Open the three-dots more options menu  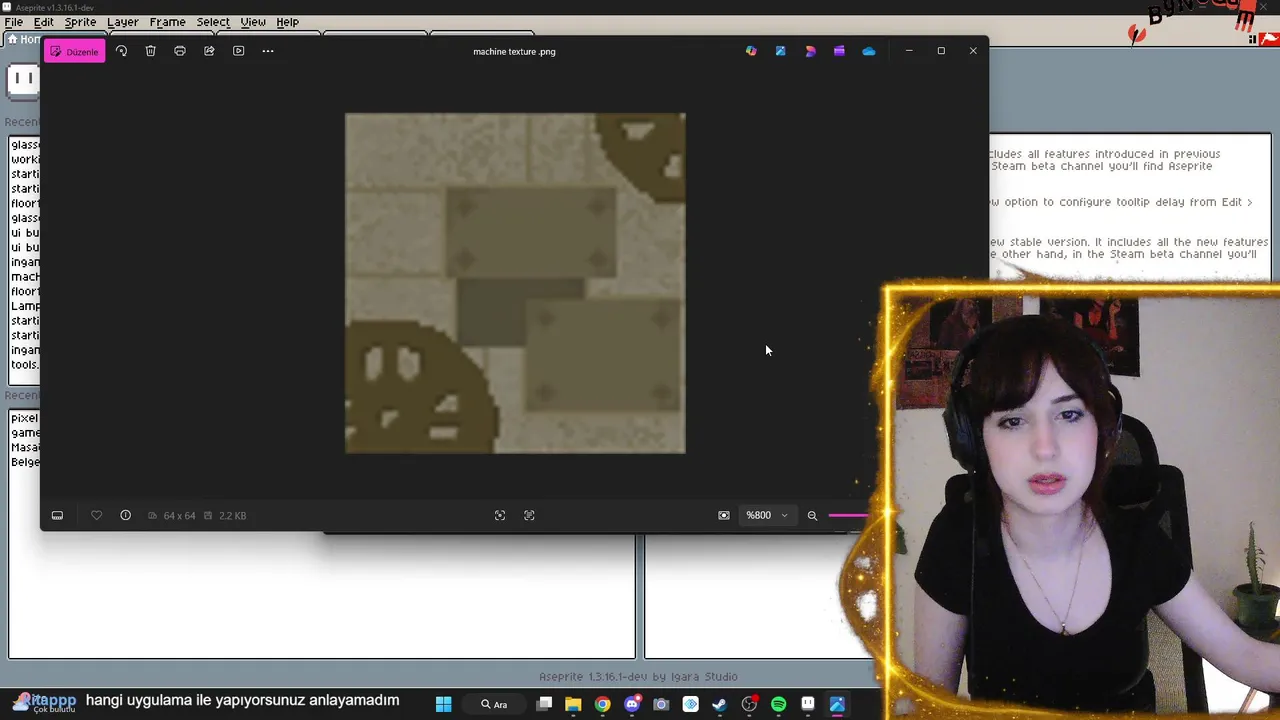268,51
